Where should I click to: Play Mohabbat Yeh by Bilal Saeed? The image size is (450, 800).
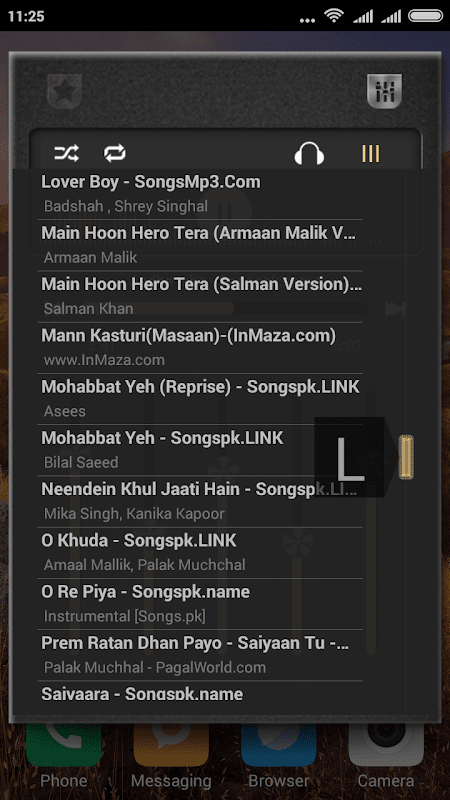click(200, 451)
